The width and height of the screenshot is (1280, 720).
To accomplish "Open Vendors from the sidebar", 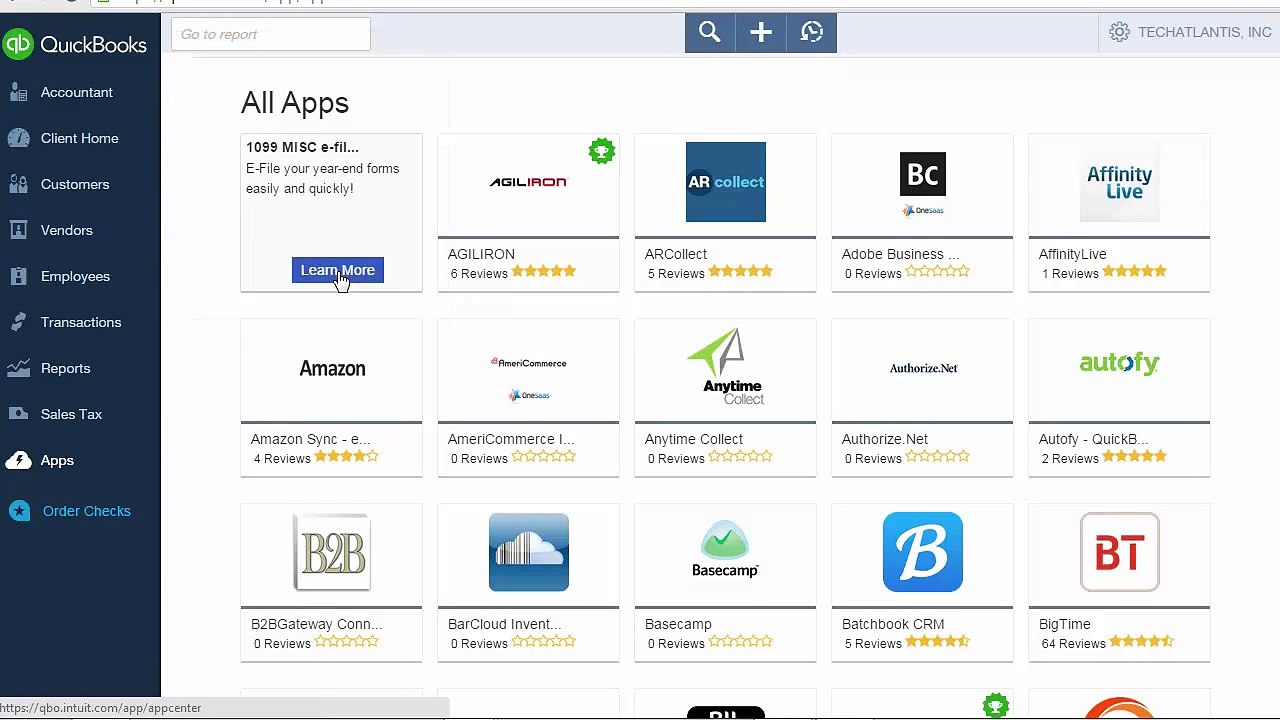I will pyautogui.click(x=66, y=230).
